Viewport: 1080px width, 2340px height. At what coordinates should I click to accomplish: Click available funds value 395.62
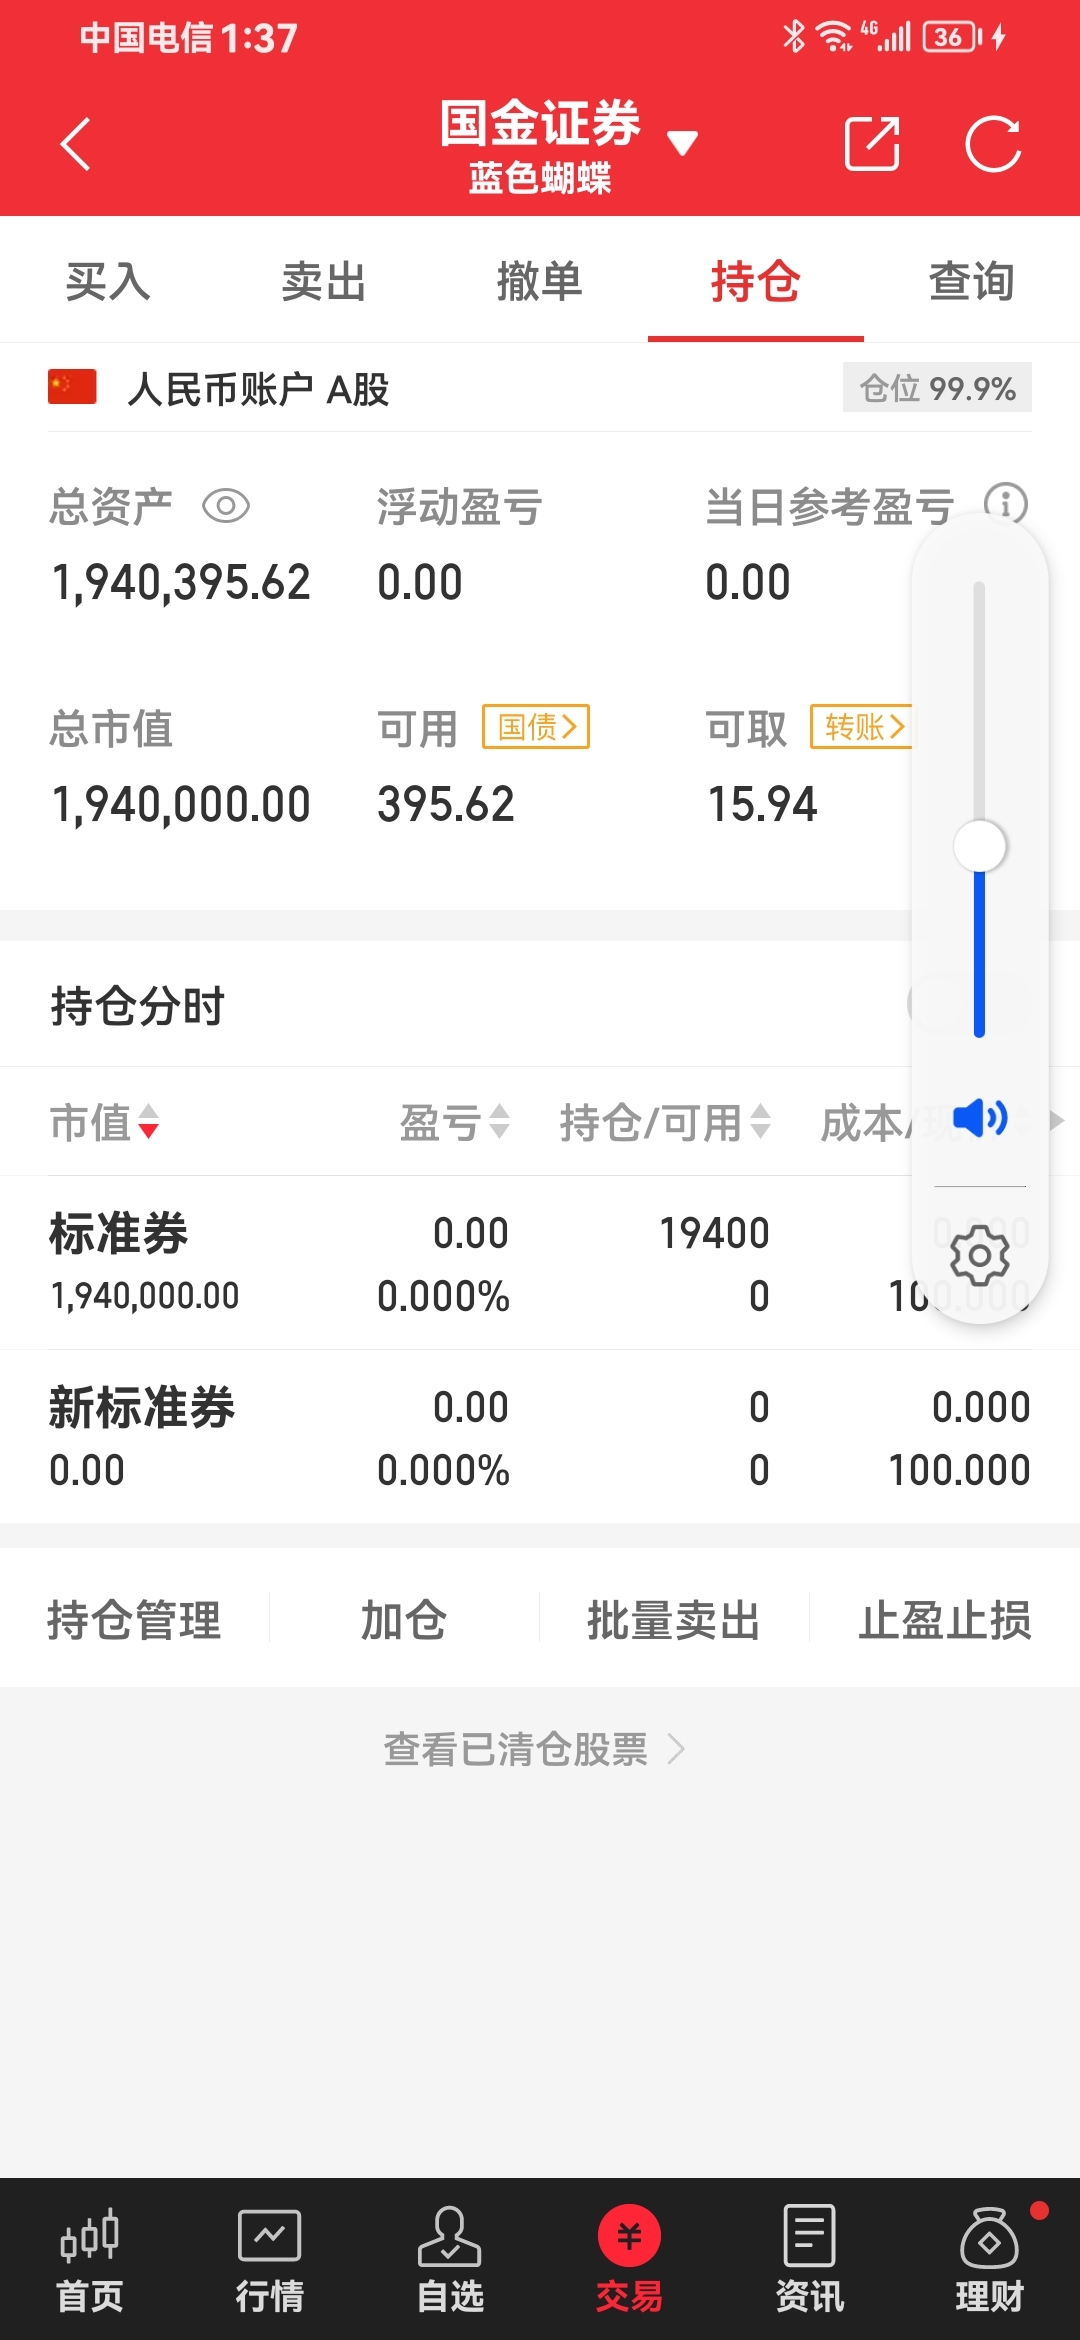click(446, 804)
